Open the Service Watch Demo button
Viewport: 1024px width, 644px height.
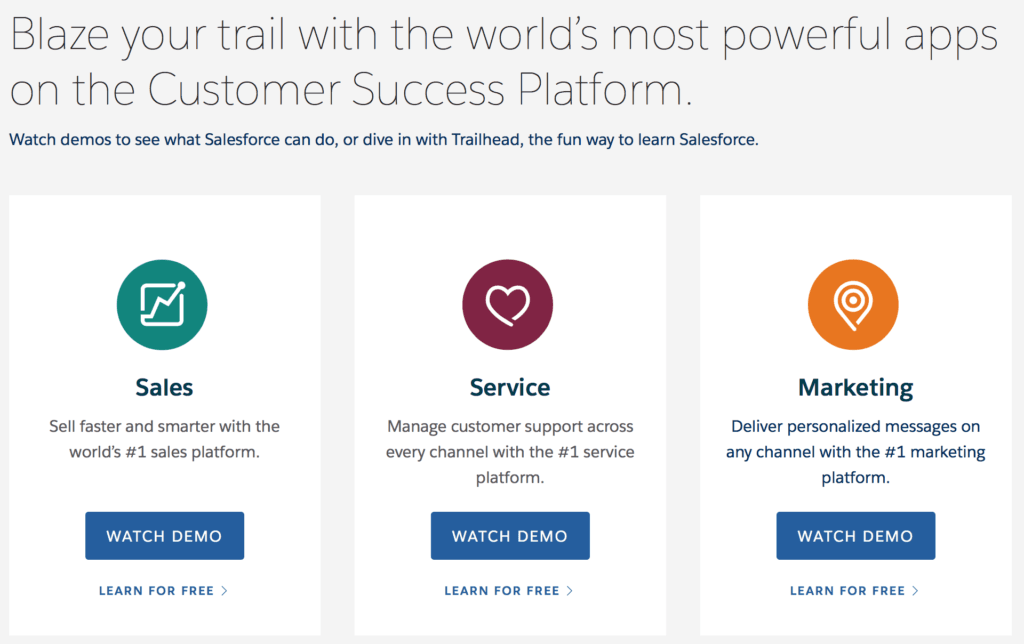click(510, 536)
